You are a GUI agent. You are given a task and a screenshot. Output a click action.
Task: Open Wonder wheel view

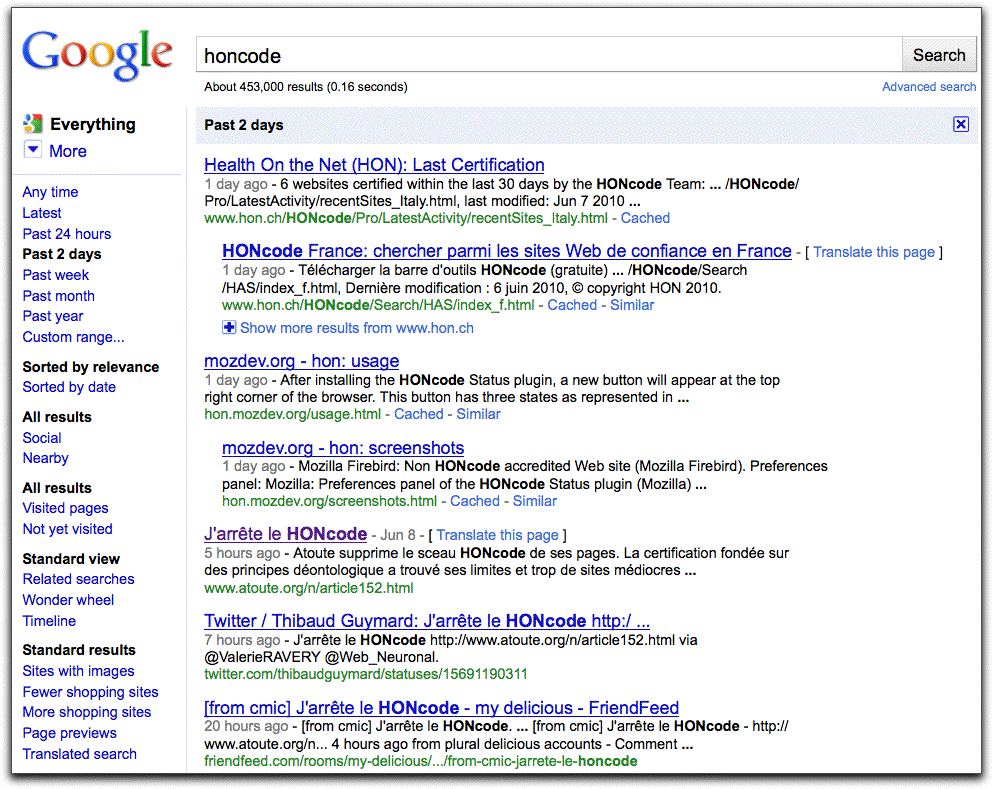(x=68, y=600)
